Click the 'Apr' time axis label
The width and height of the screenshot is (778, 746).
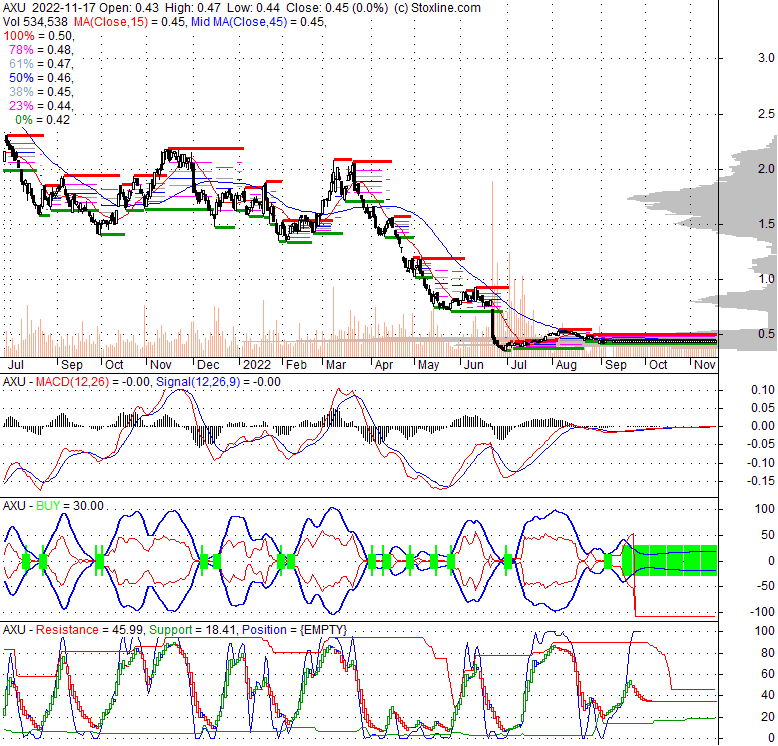pos(384,365)
